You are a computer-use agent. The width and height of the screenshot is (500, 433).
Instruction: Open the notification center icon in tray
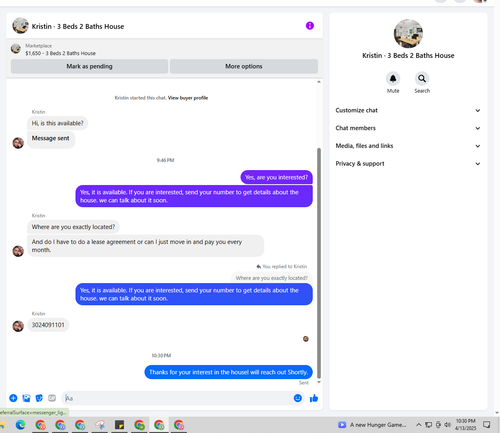point(487,425)
